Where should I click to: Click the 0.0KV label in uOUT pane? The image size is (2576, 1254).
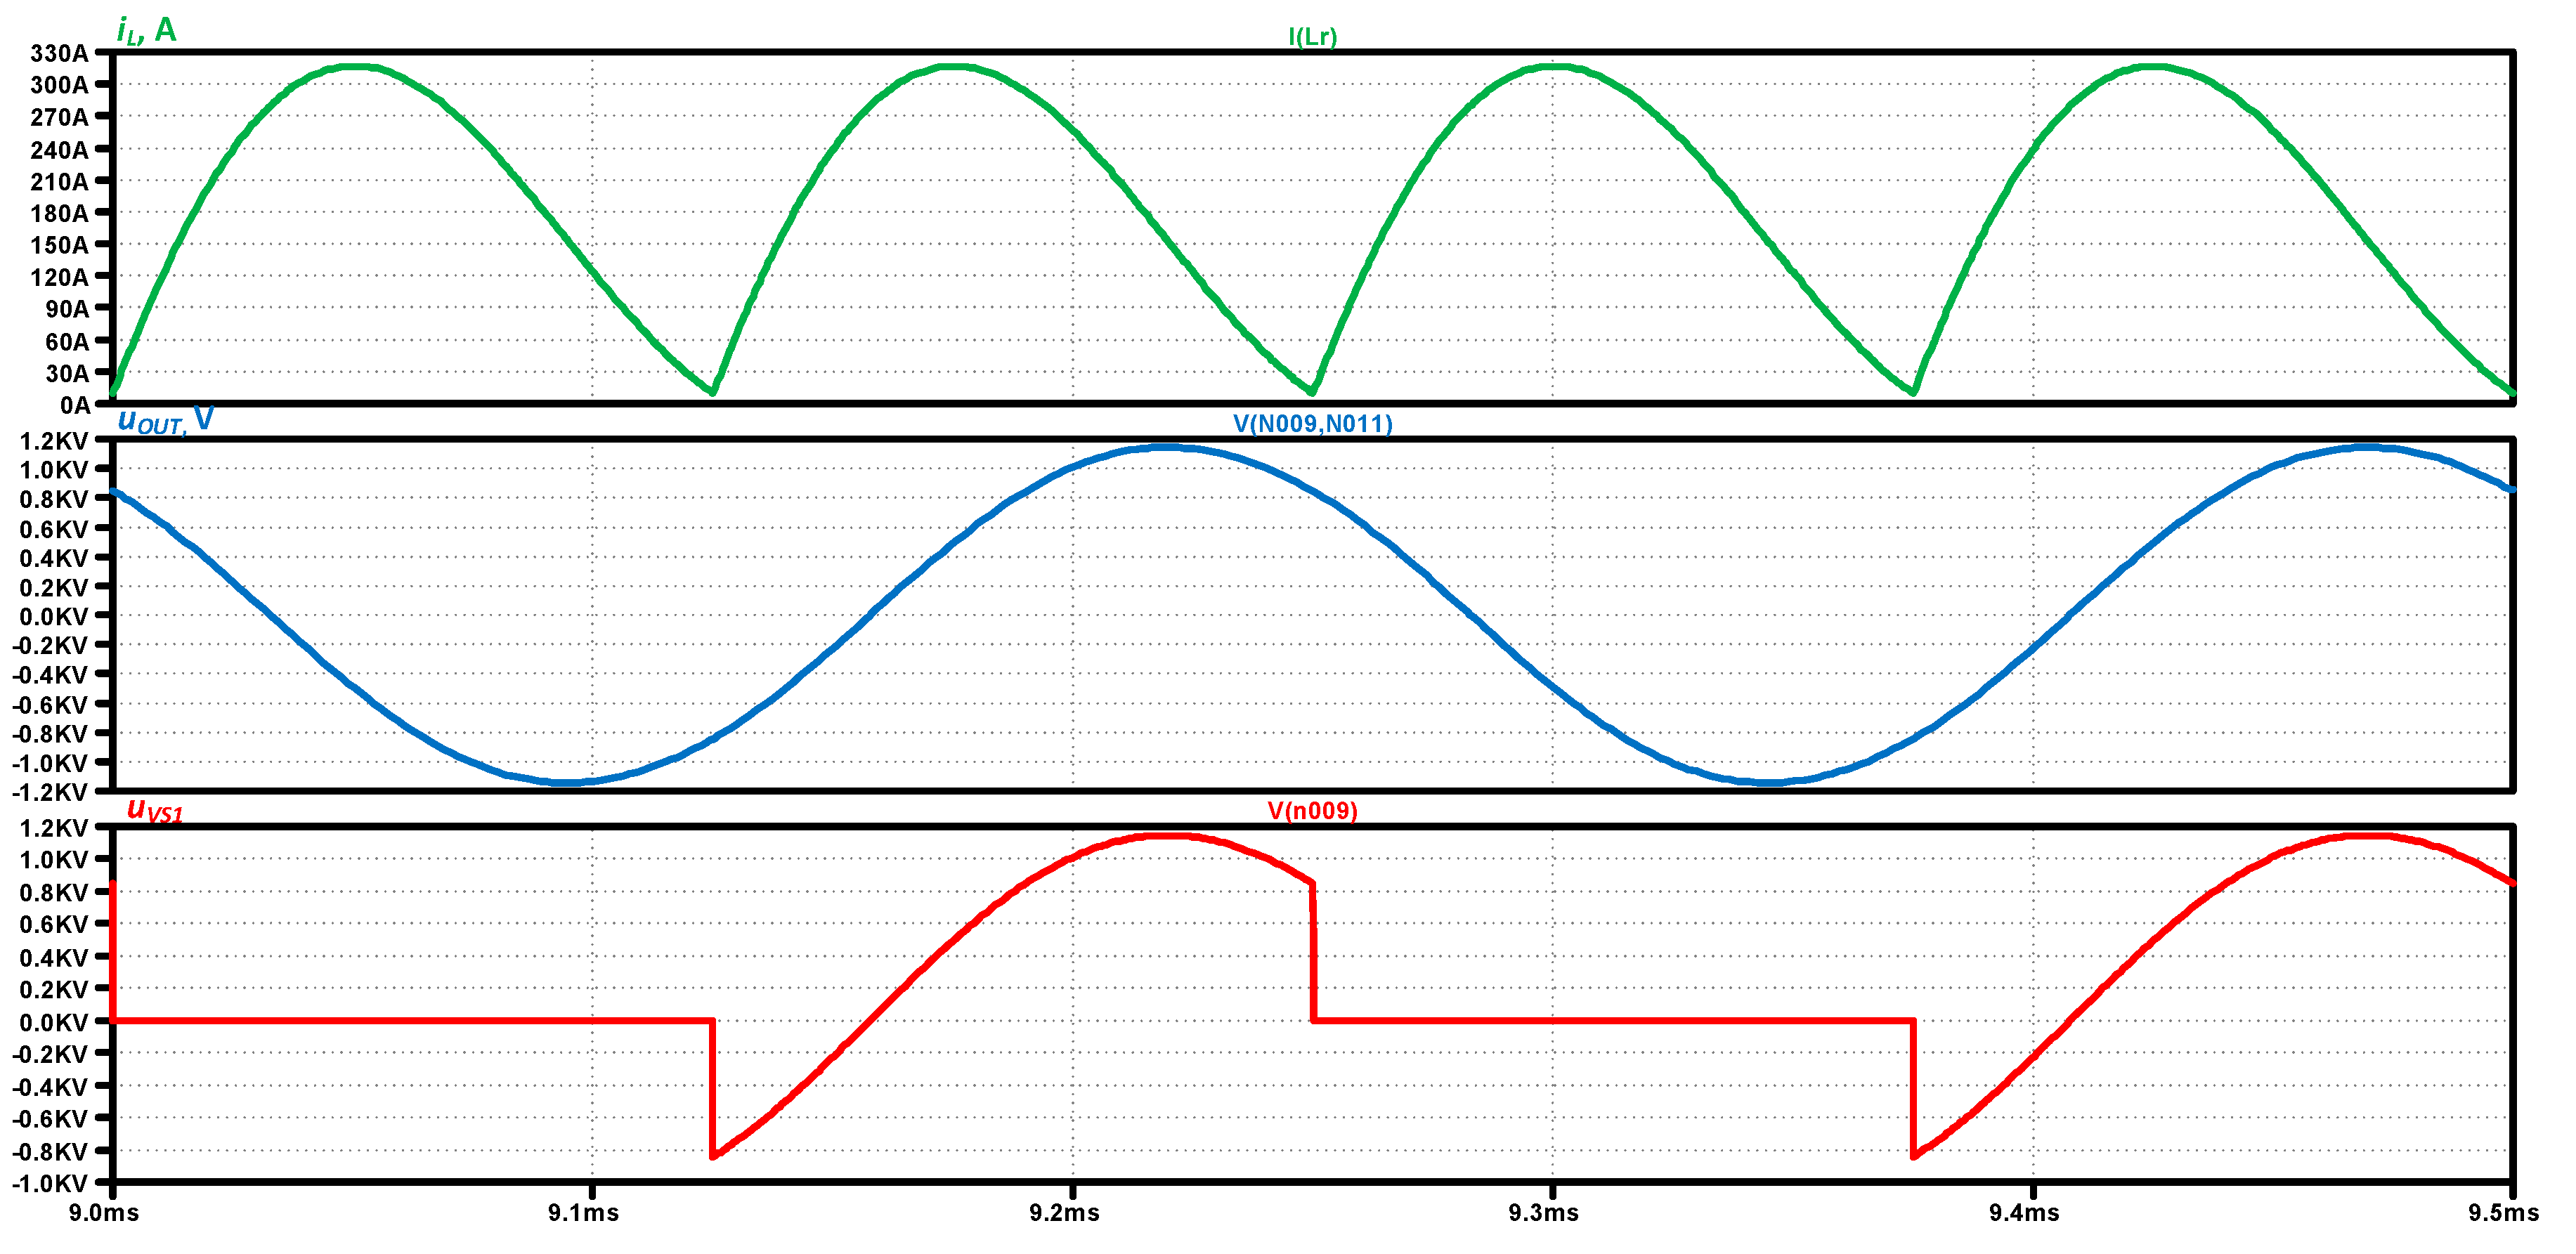[53, 616]
